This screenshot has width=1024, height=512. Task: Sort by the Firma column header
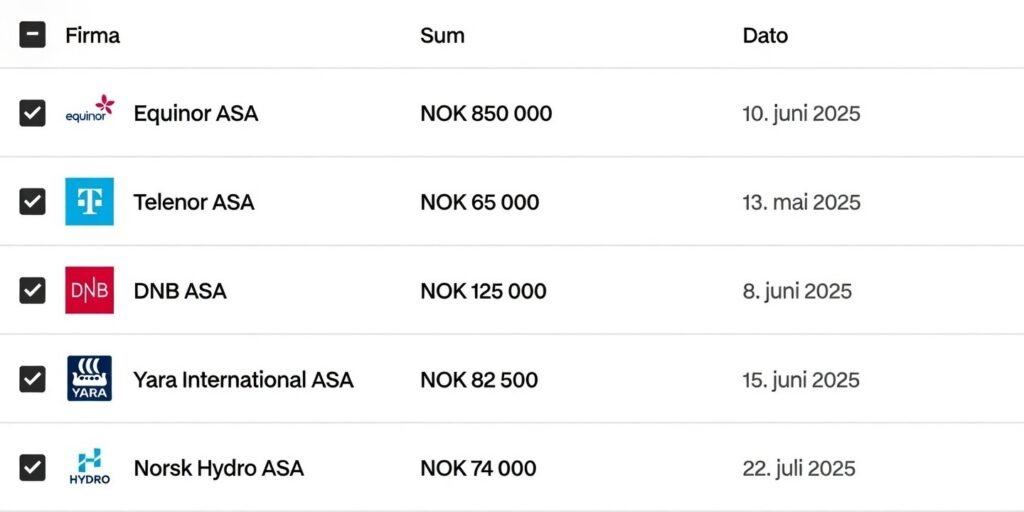92,36
